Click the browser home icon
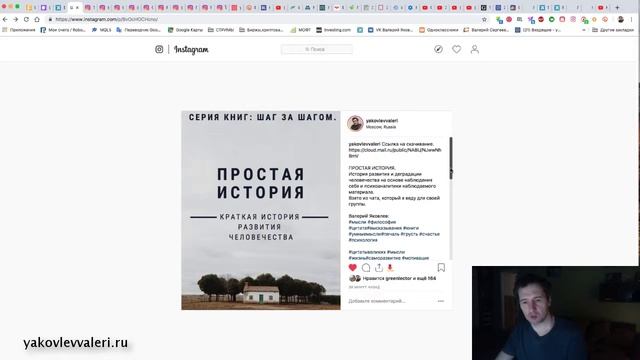The width and height of the screenshot is (640, 360). 37,19
